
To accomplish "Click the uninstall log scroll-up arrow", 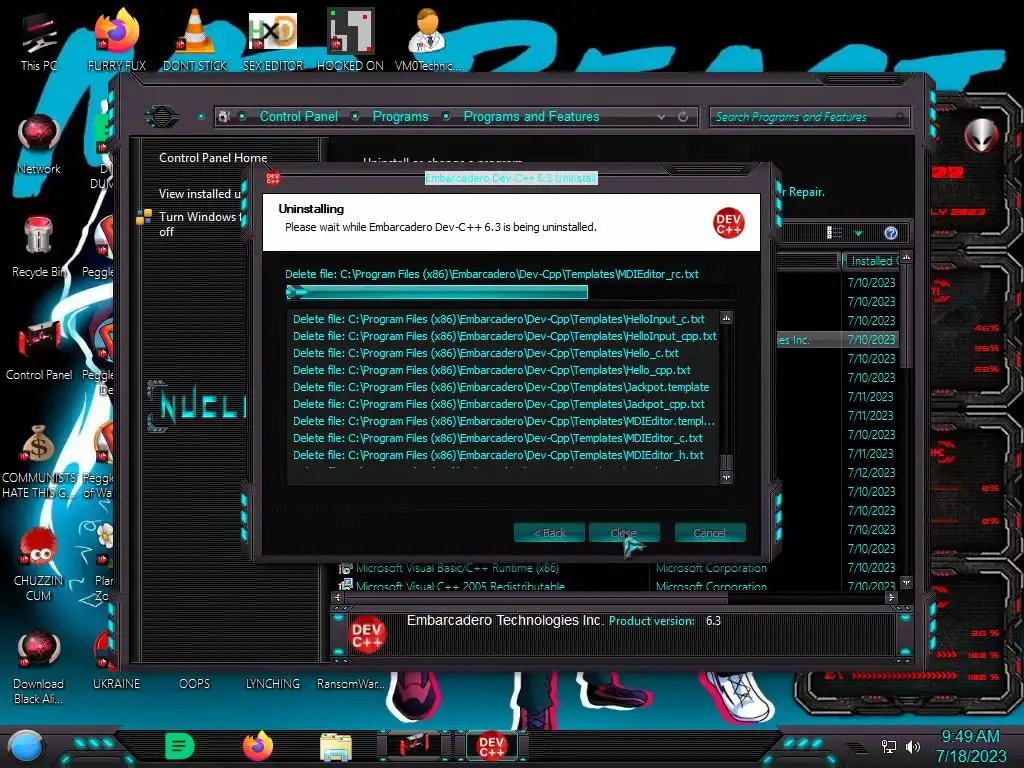I will tap(726, 318).
